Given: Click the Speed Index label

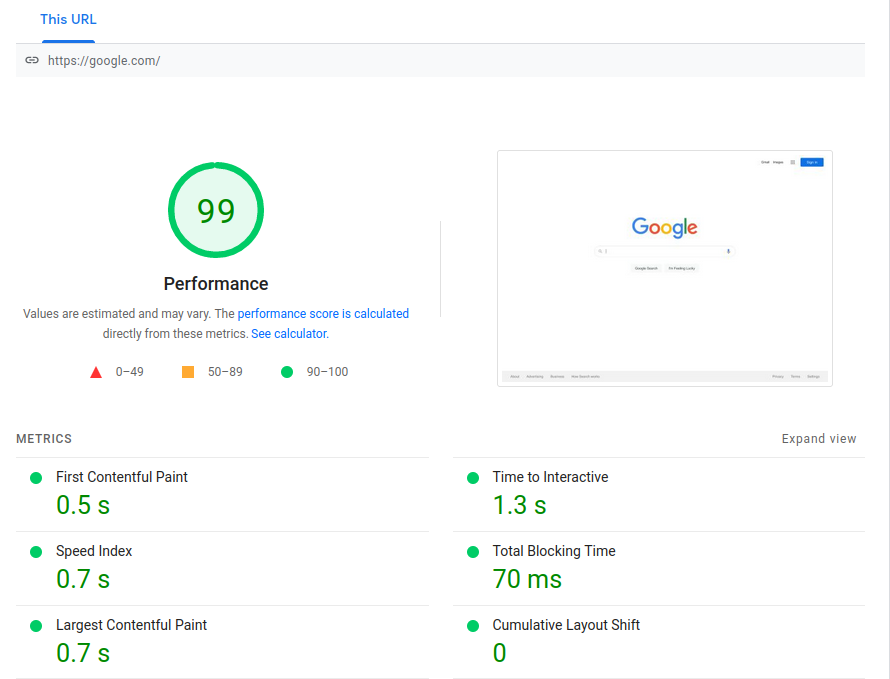Looking at the screenshot, I should coord(94,551).
